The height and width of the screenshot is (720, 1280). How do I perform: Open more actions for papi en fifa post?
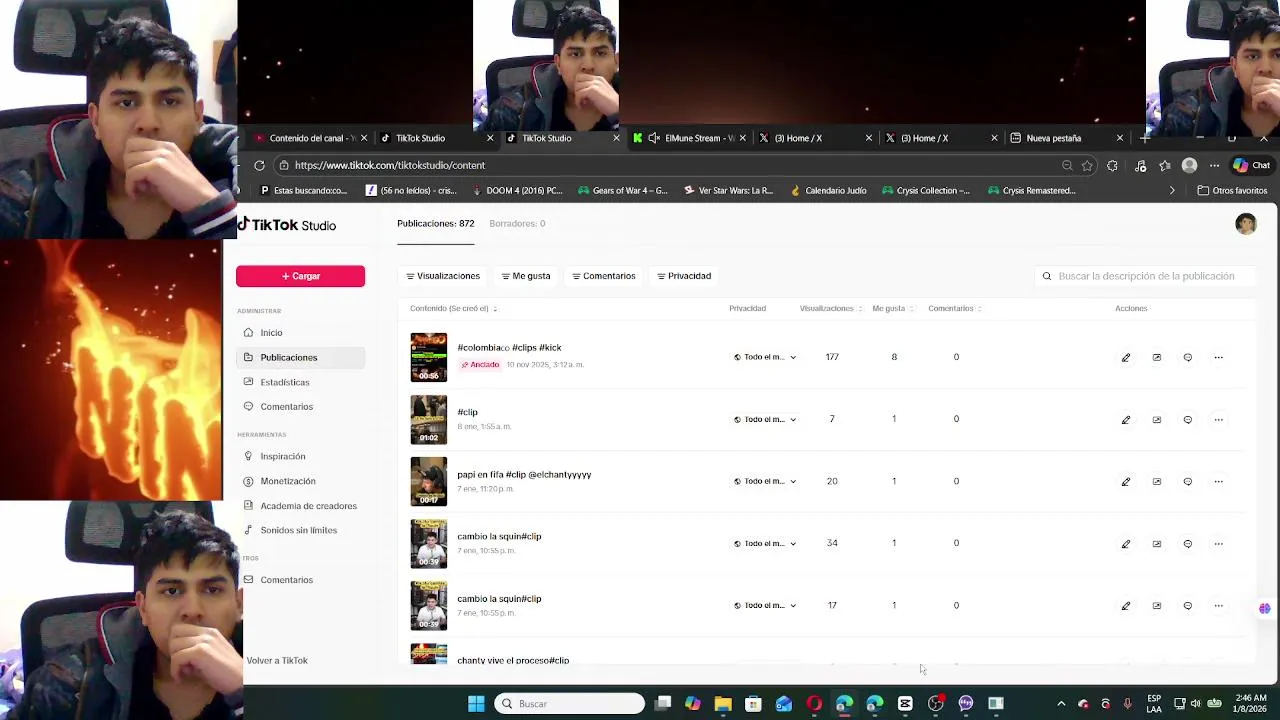[x=1218, y=481]
